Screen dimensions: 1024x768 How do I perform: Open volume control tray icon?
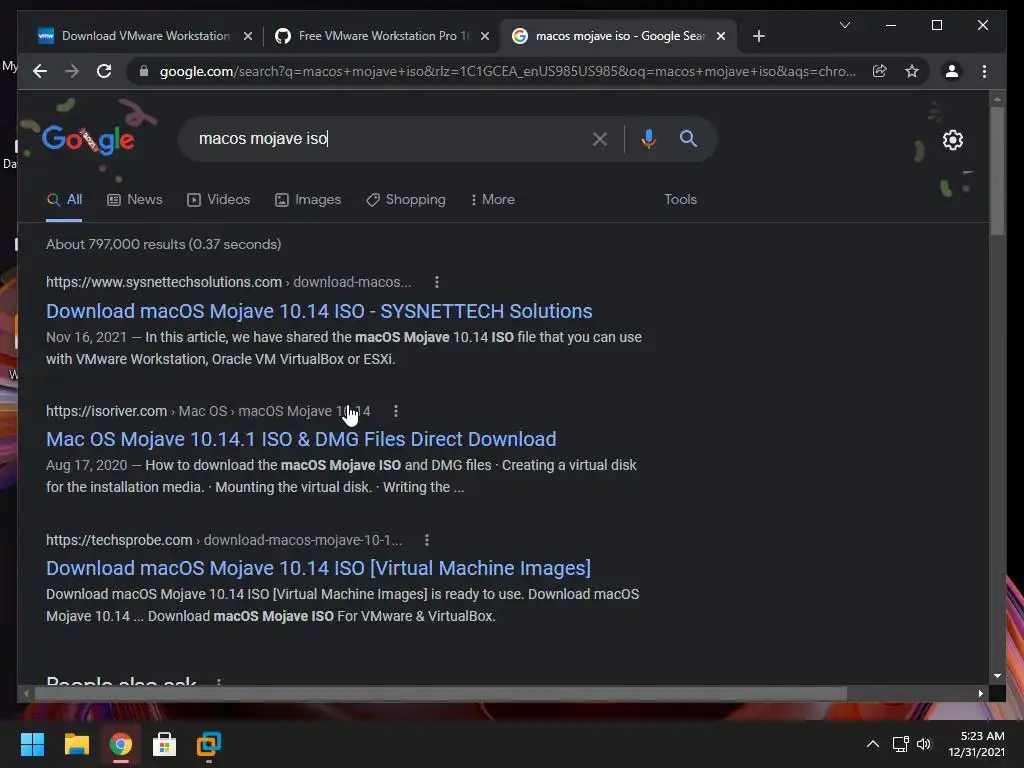pos(923,744)
